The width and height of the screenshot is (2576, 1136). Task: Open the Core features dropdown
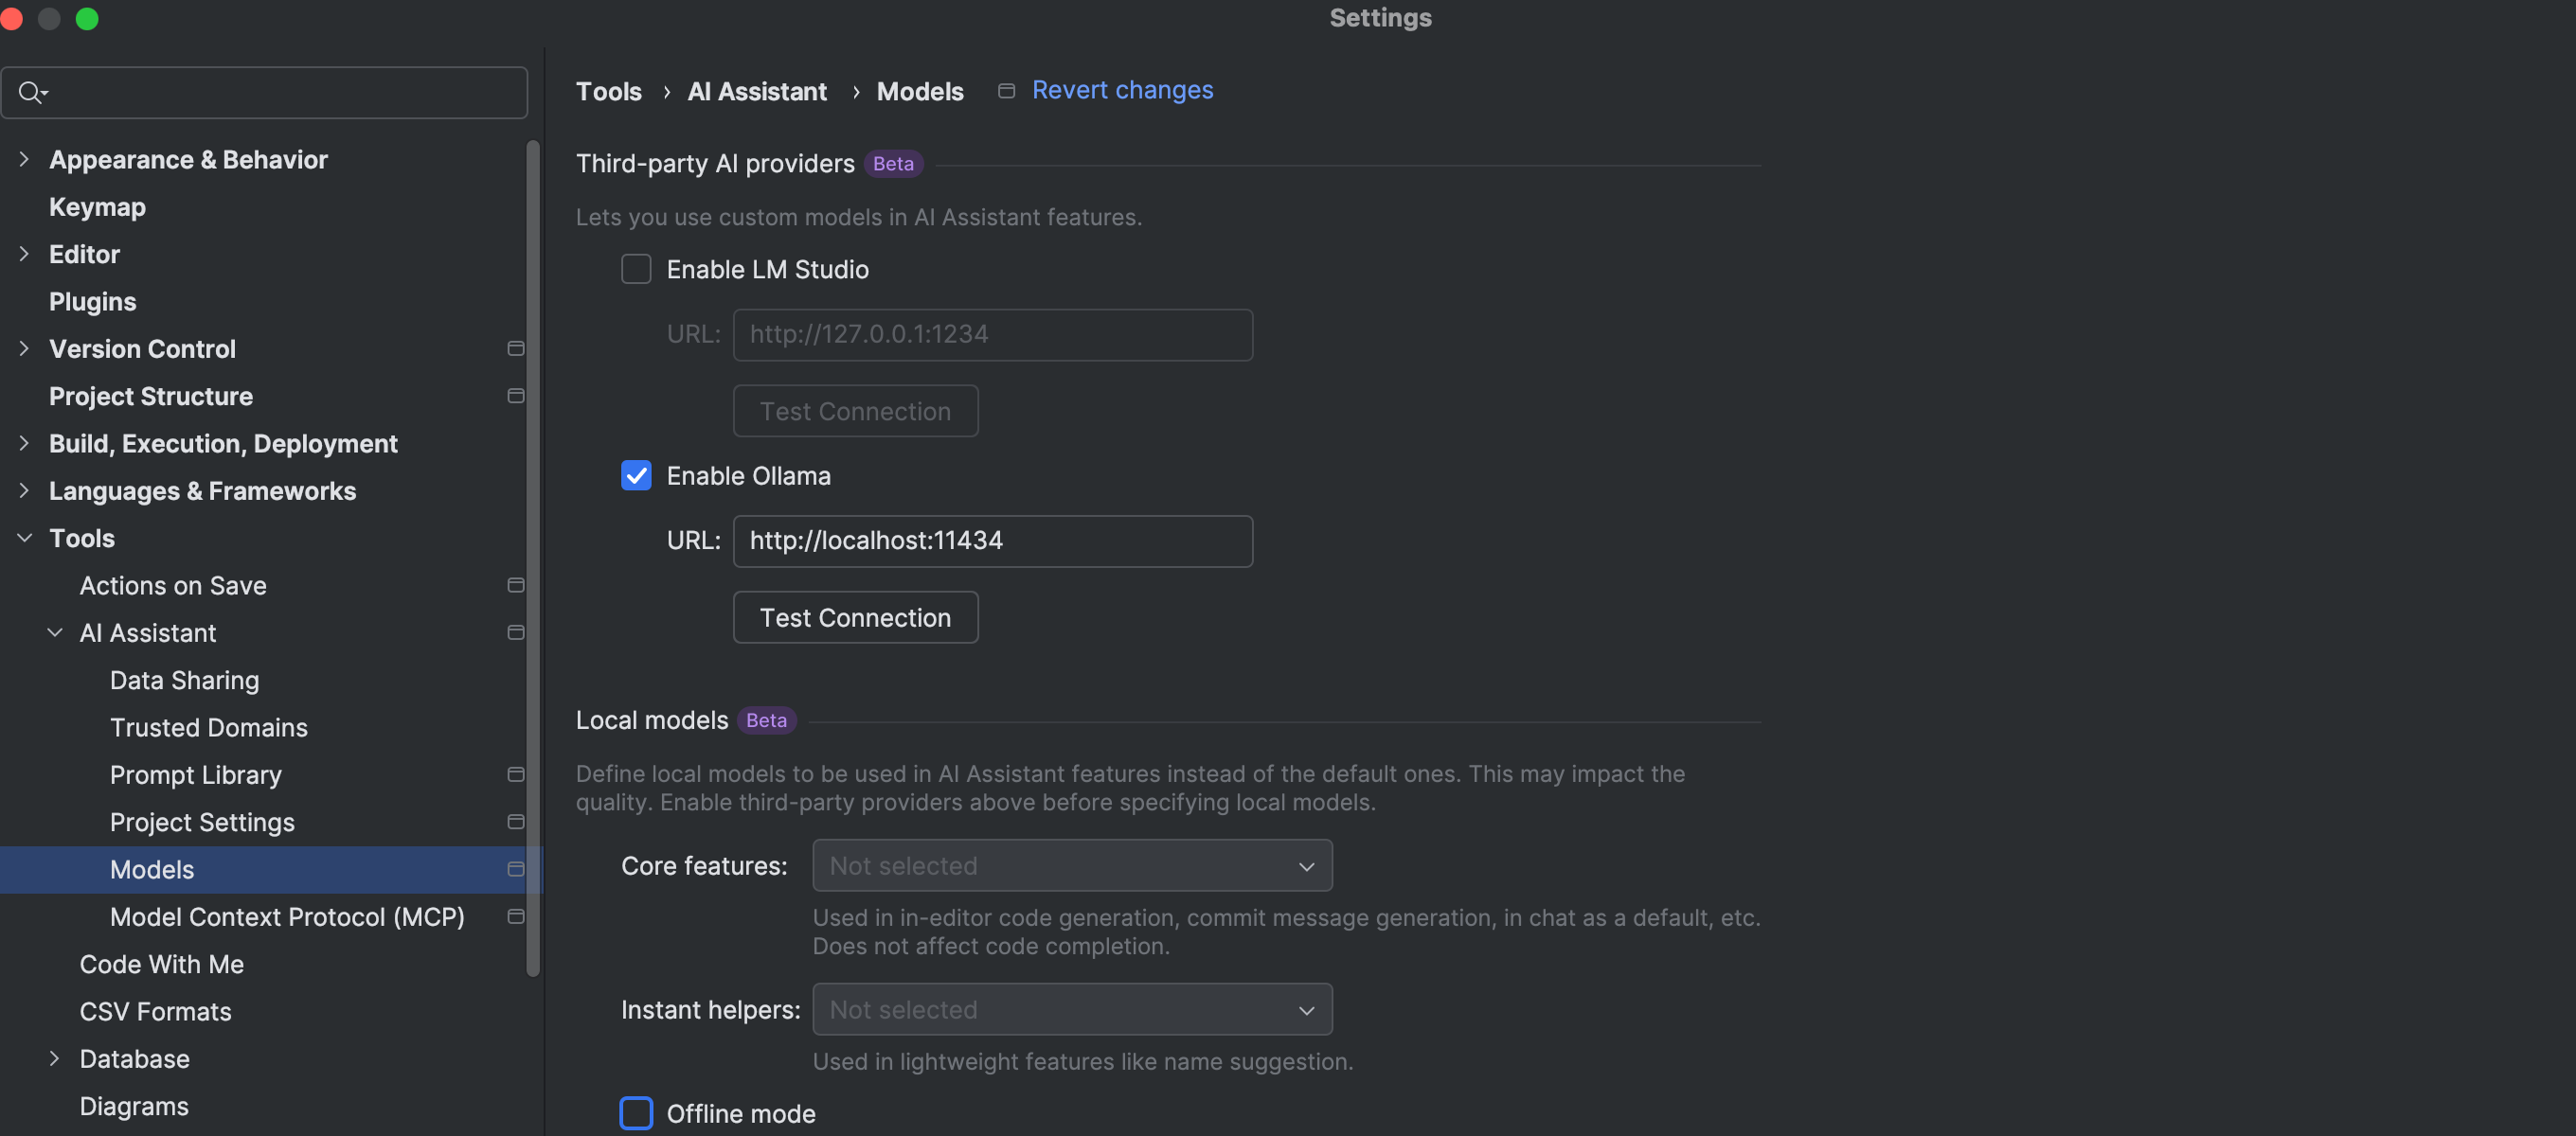[x=1072, y=865]
